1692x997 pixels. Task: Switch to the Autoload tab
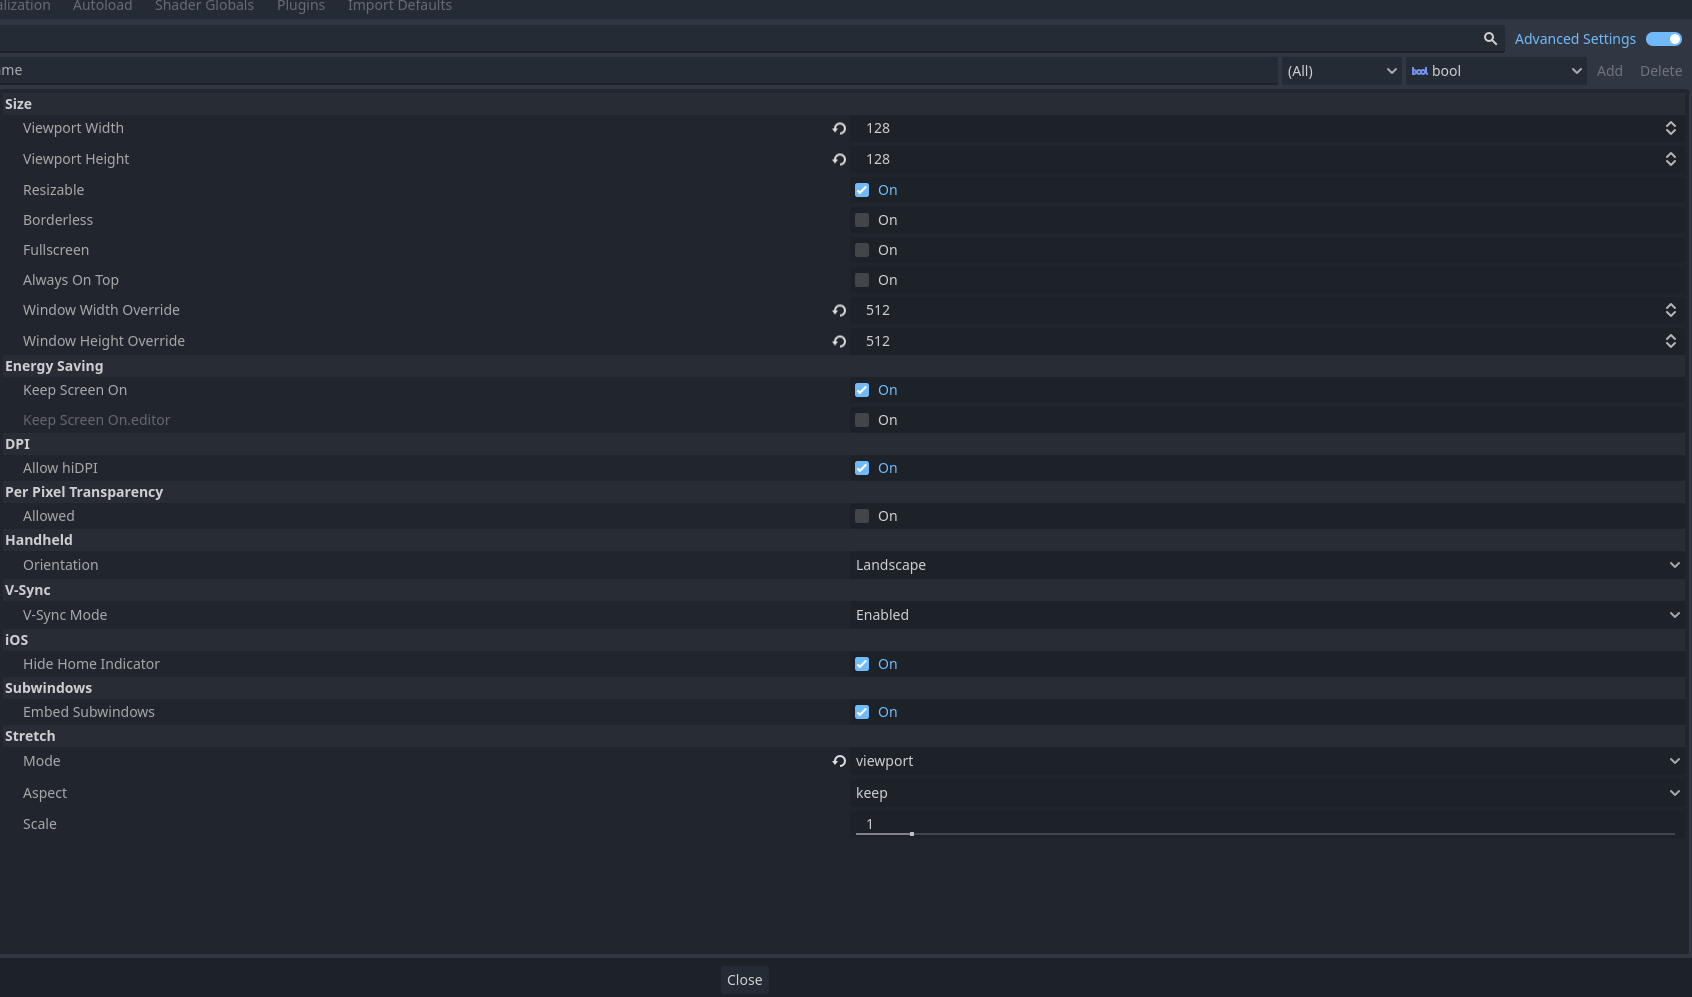click(x=102, y=7)
